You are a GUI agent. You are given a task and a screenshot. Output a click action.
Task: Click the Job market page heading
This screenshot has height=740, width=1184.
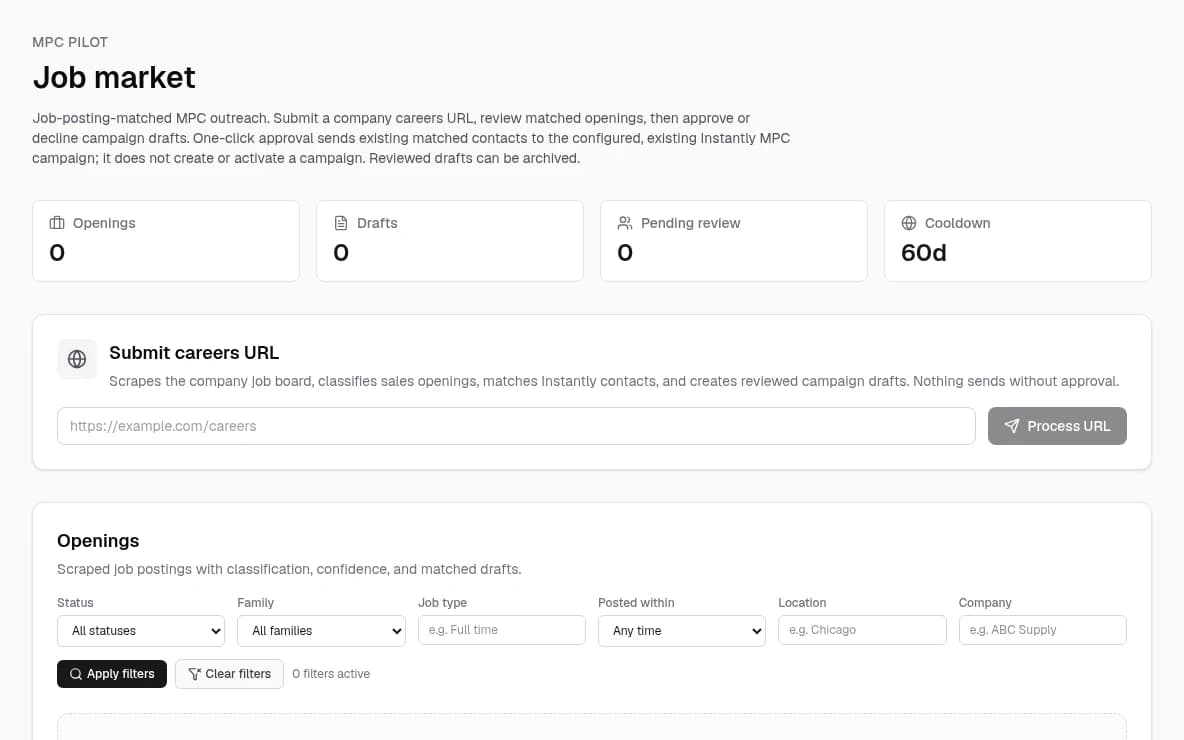(x=114, y=78)
